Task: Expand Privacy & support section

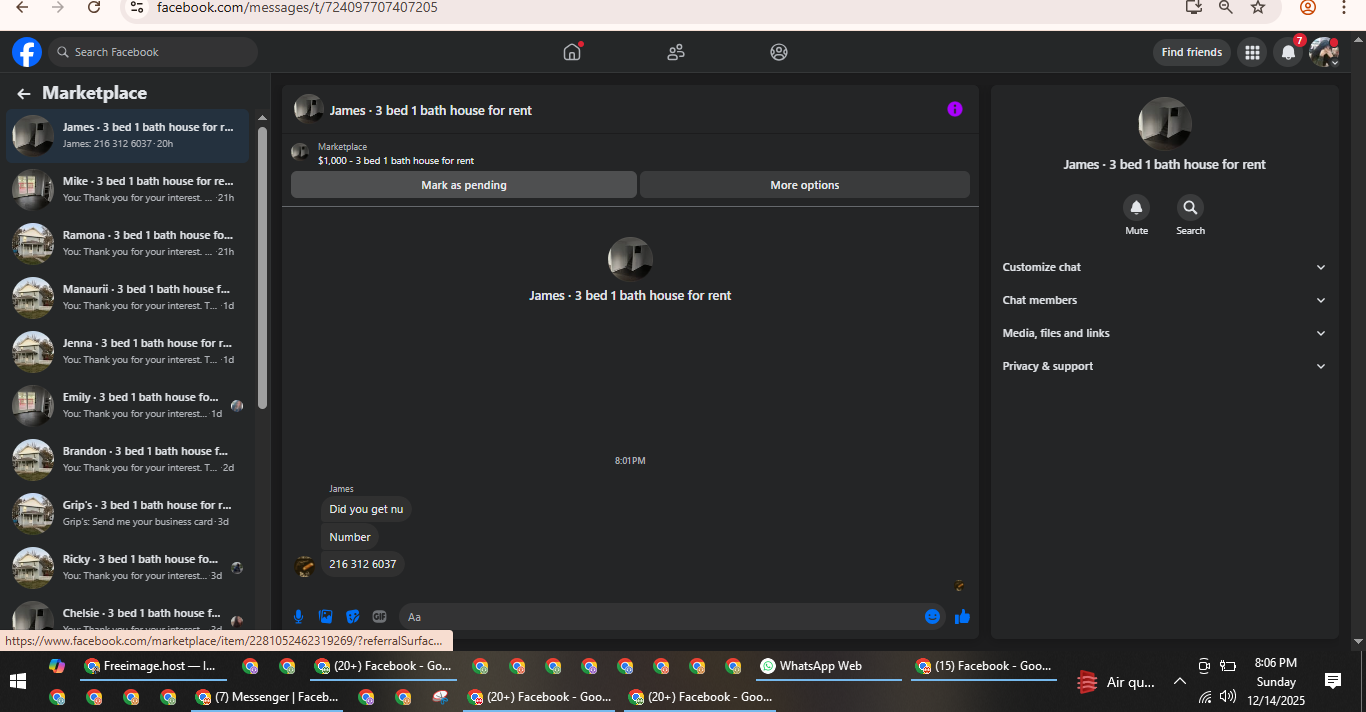Action: click(x=1164, y=366)
